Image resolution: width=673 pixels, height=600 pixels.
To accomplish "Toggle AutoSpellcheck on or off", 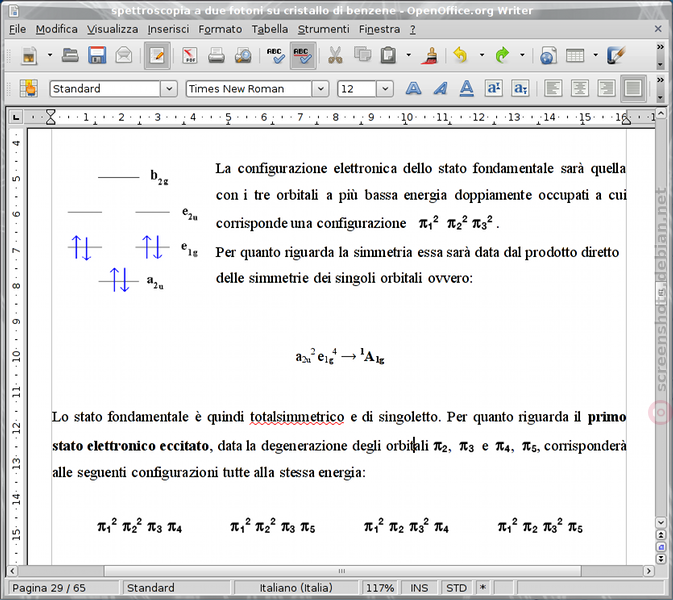I will (x=303, y=55).
